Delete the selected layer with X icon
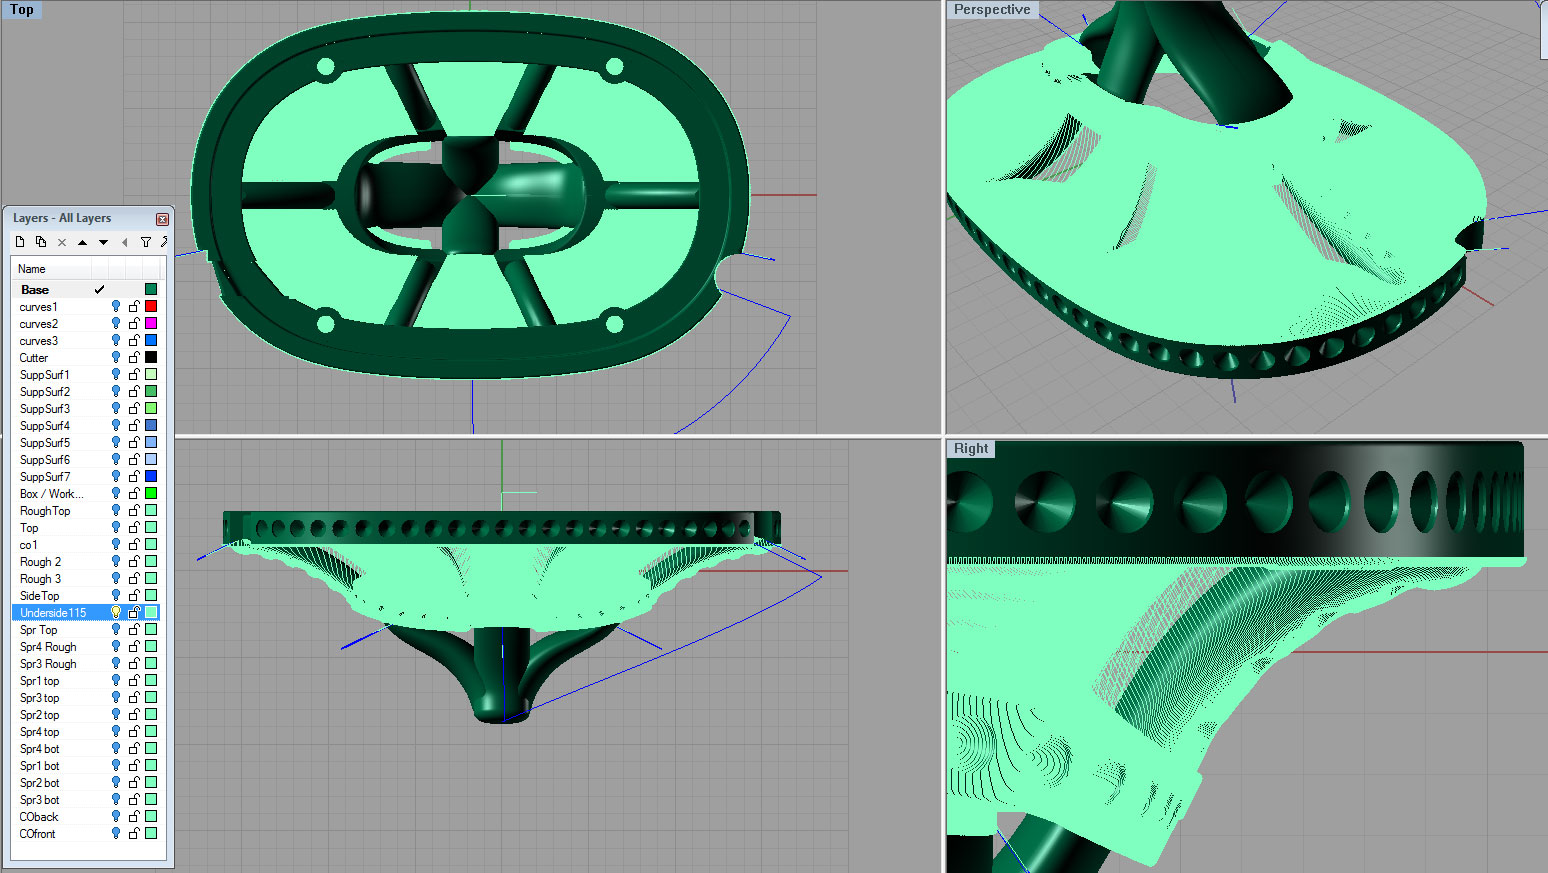 pos(62,242)
